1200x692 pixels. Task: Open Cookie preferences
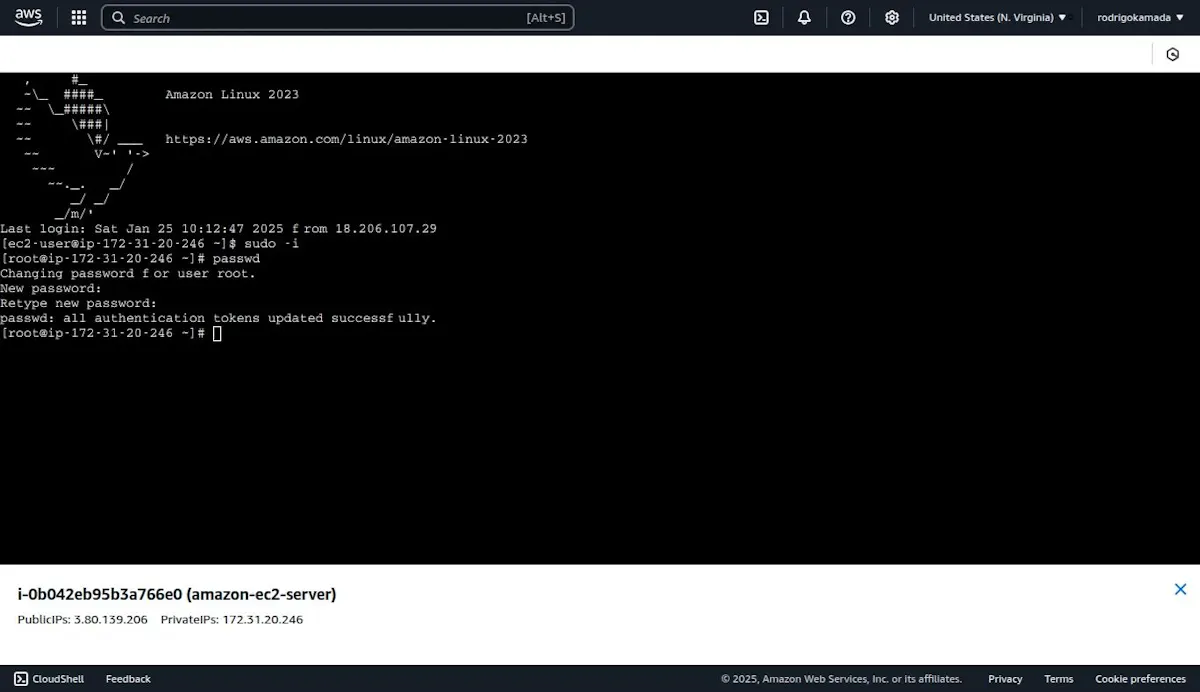point(1140,679)
